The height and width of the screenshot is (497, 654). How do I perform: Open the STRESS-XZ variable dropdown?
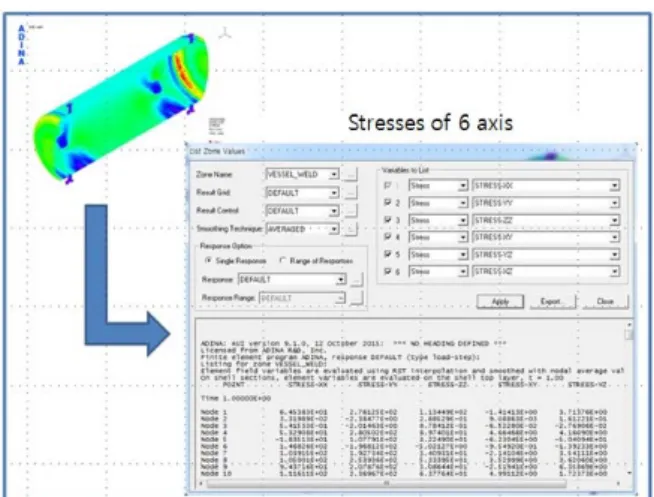(546, 271)
